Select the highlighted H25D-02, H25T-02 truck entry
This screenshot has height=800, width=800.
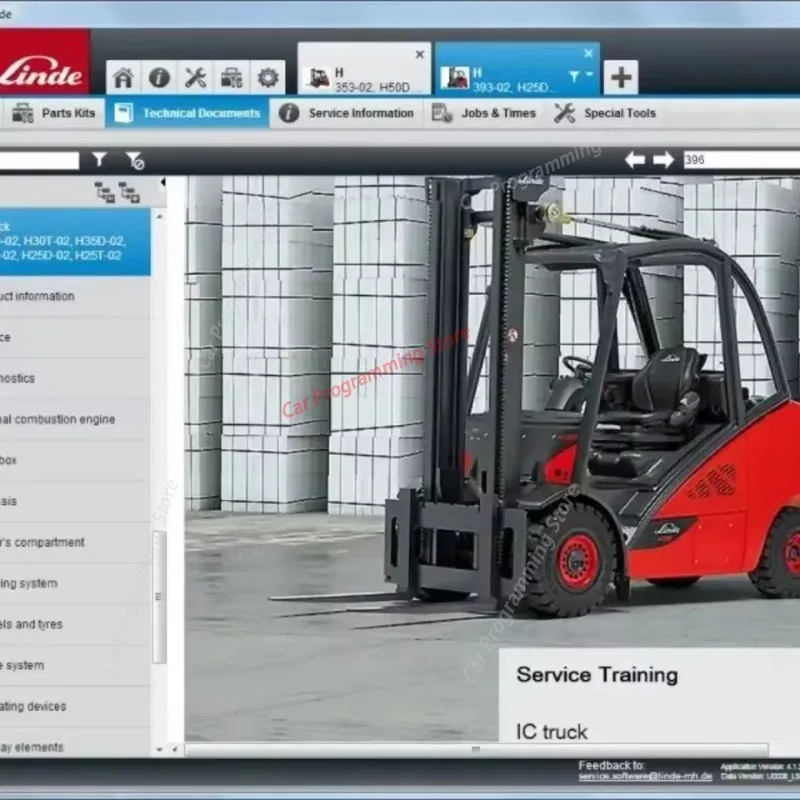coord(75,242)
